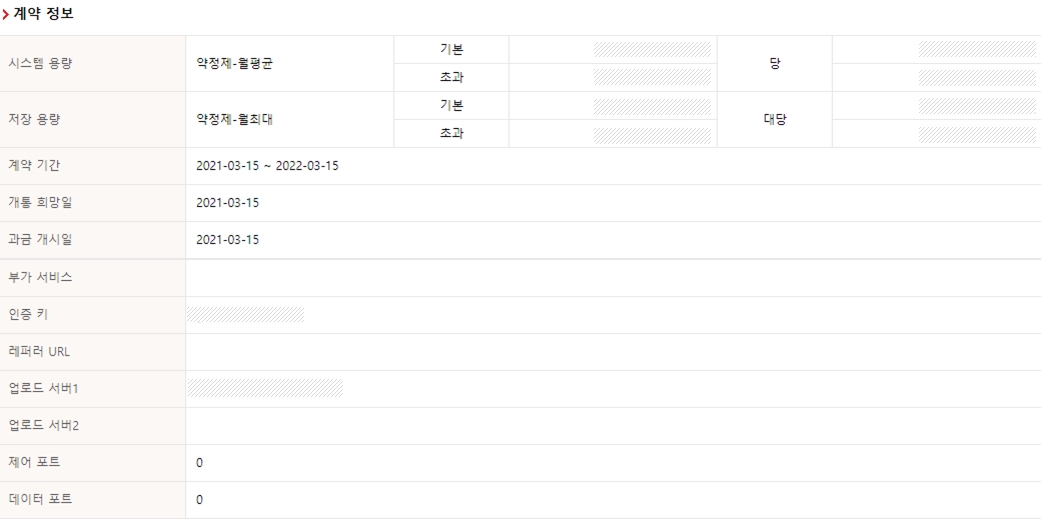Click the 약정제-월최대 value
This screenshot has width=1048, height=519.
[x=235, y=120]
